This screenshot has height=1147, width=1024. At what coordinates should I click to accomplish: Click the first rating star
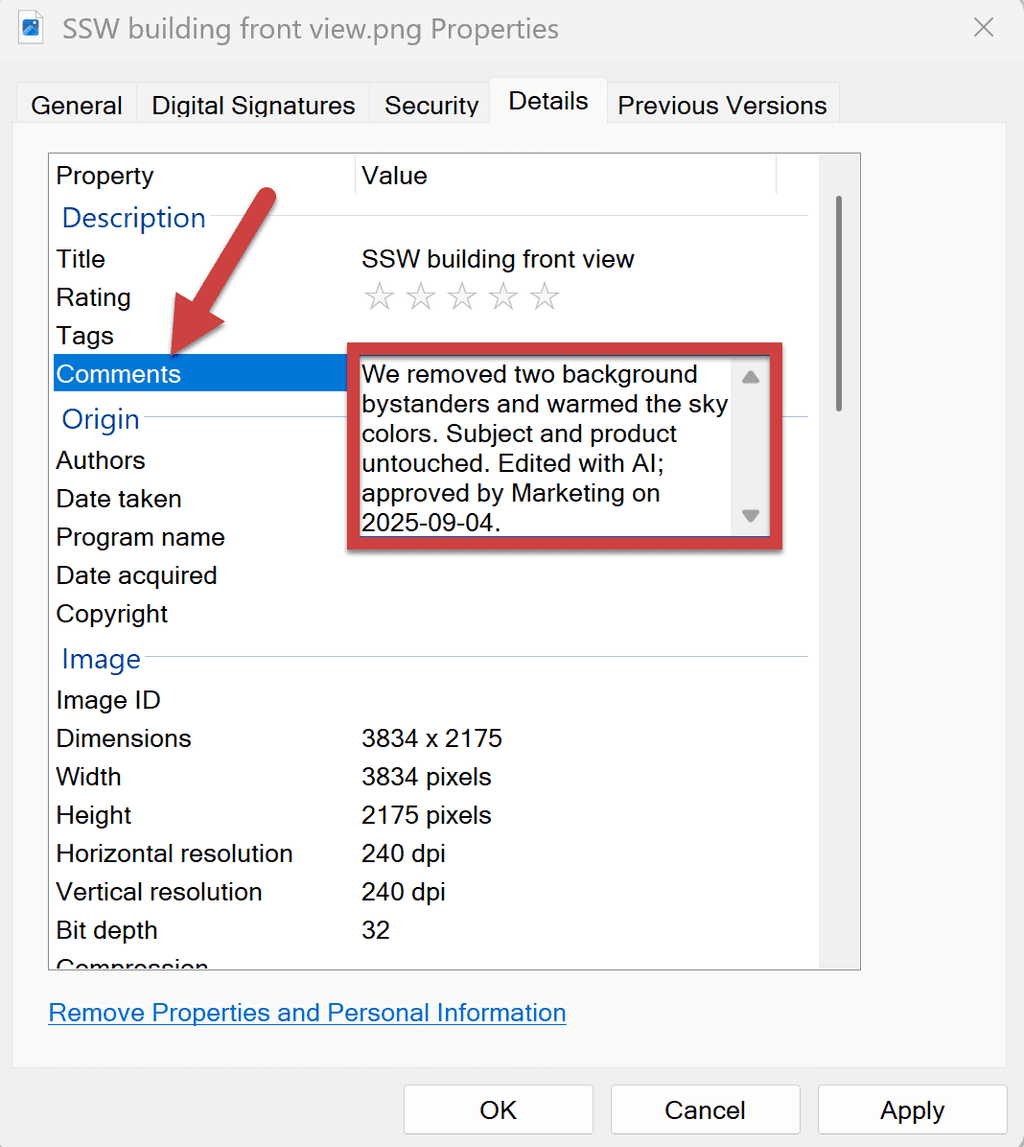coord(380,296)
